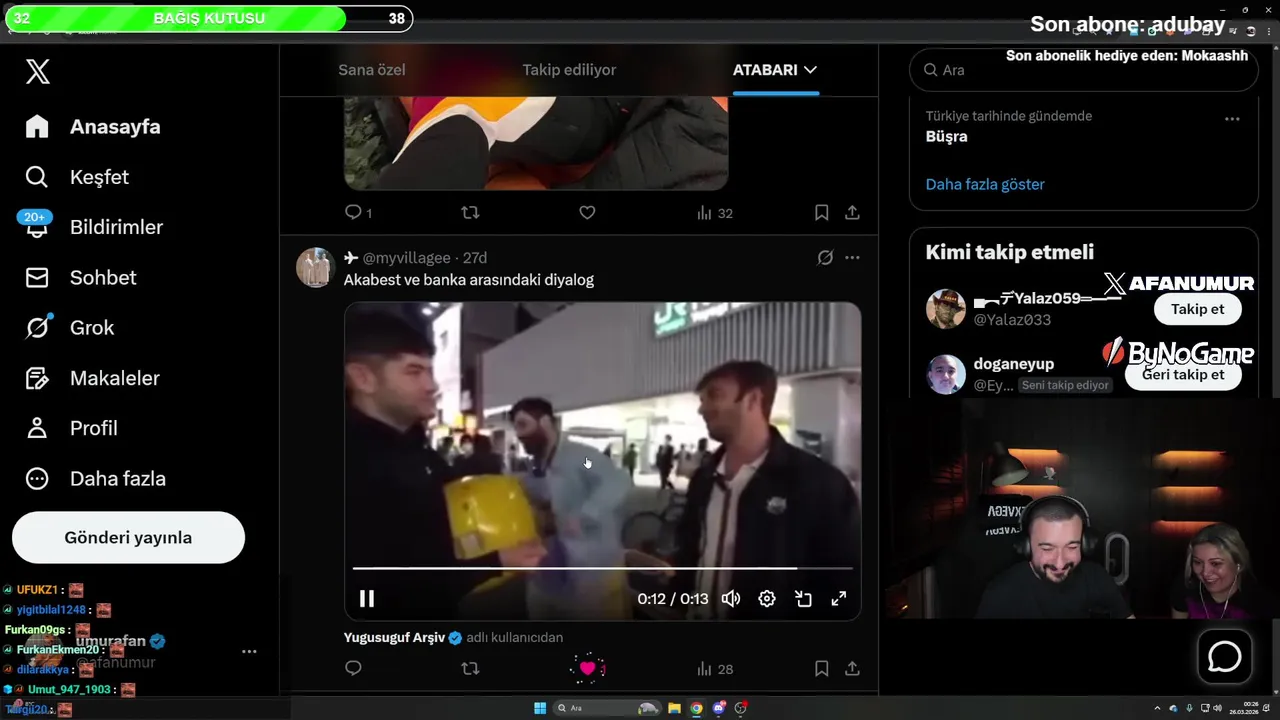Open Yalaz059 profile avatar
This screenshot has height=720, width=1280.
[945, 309]
